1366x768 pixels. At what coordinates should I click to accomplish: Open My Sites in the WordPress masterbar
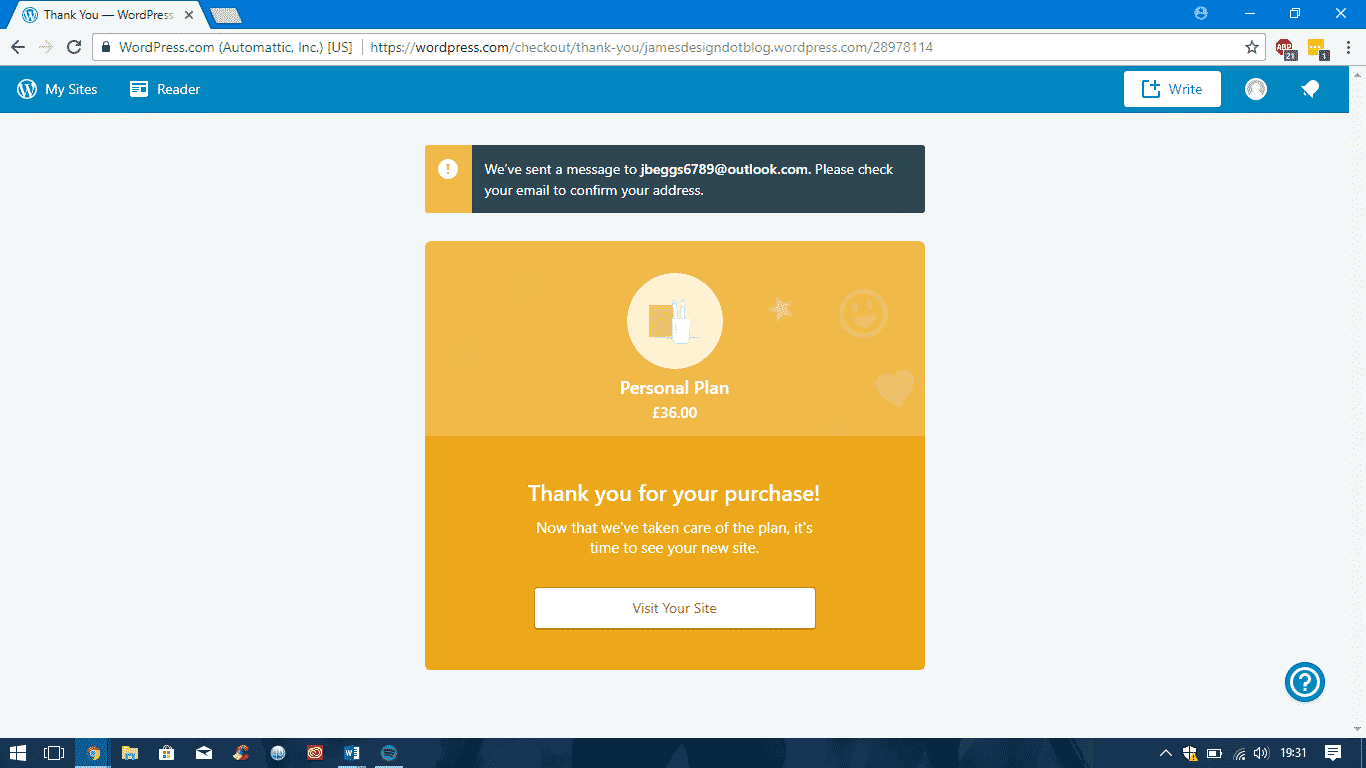pos(57,89)
